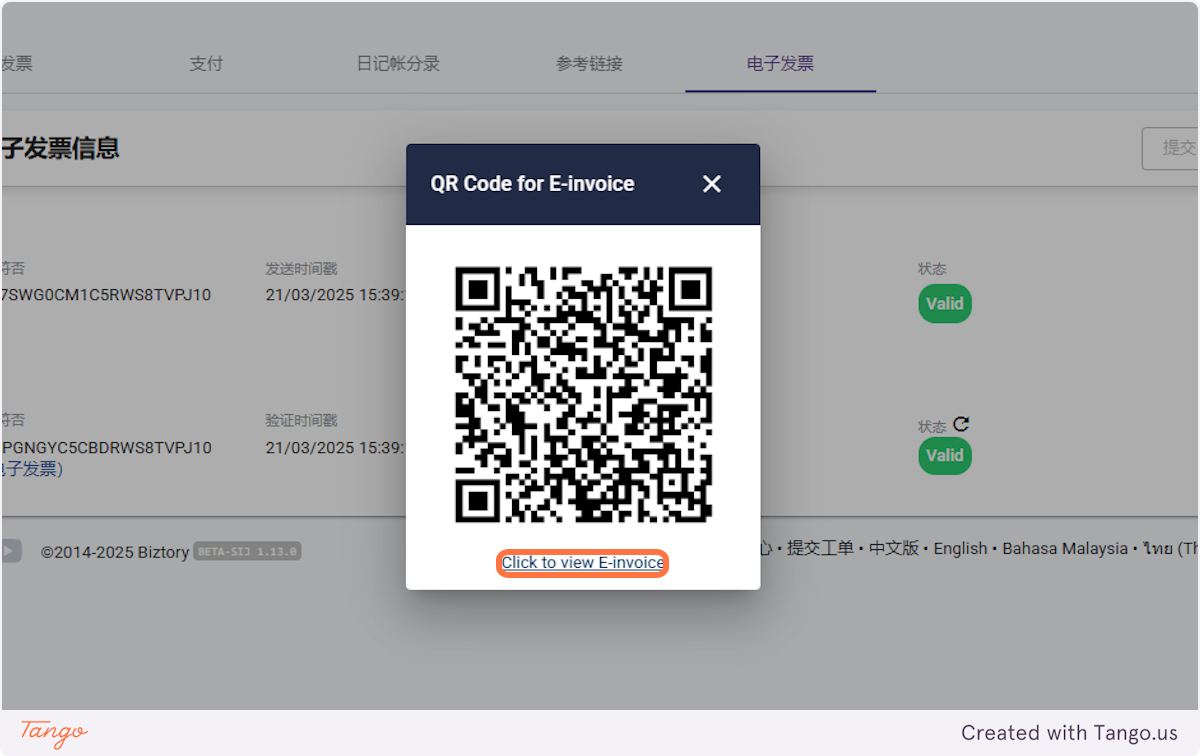Open the Click to view E-invoice link

(583, 563)
